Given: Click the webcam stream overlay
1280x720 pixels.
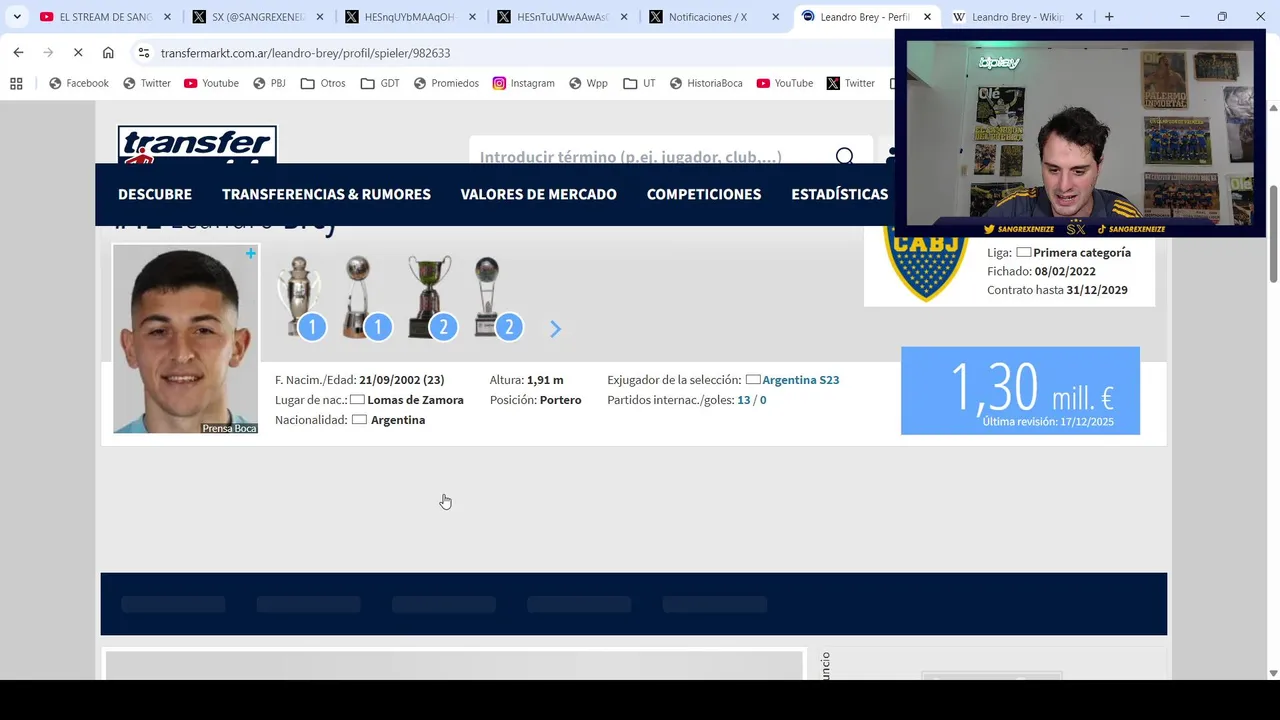Looking at the screenshot, I should pos(1079,133).
